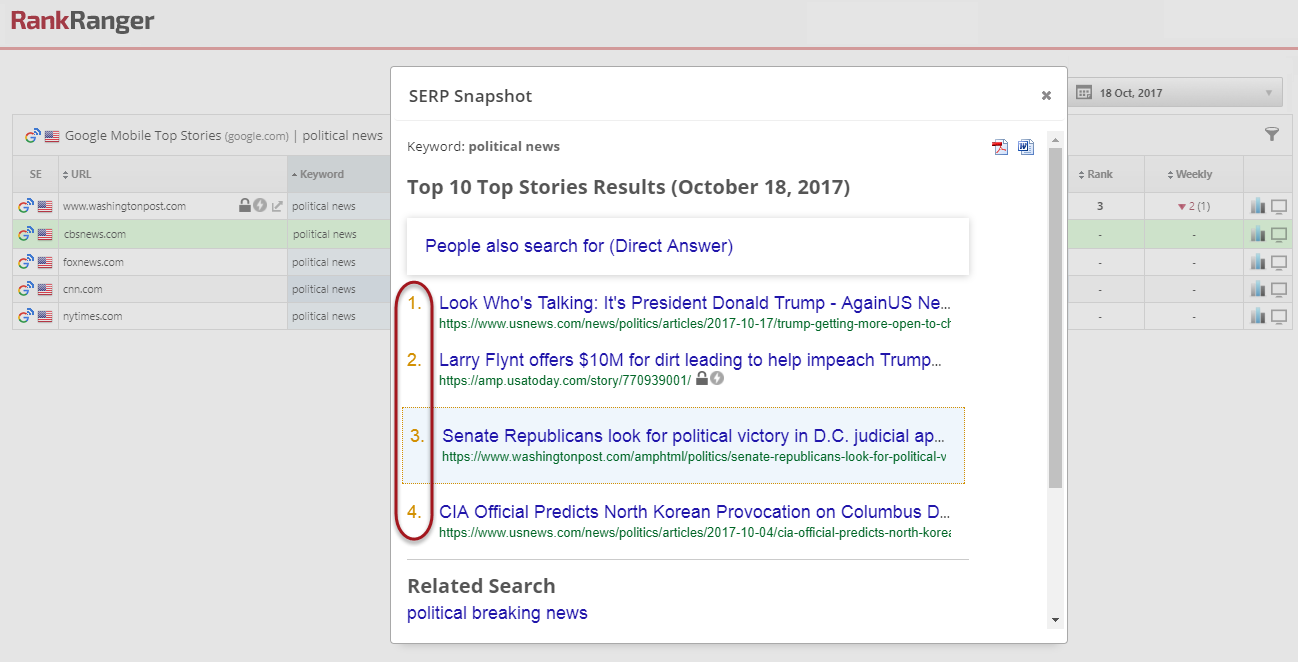This screenshot has width=1298, height=662.
Task: Sort the table by URL column
Action: coord(80,174)
